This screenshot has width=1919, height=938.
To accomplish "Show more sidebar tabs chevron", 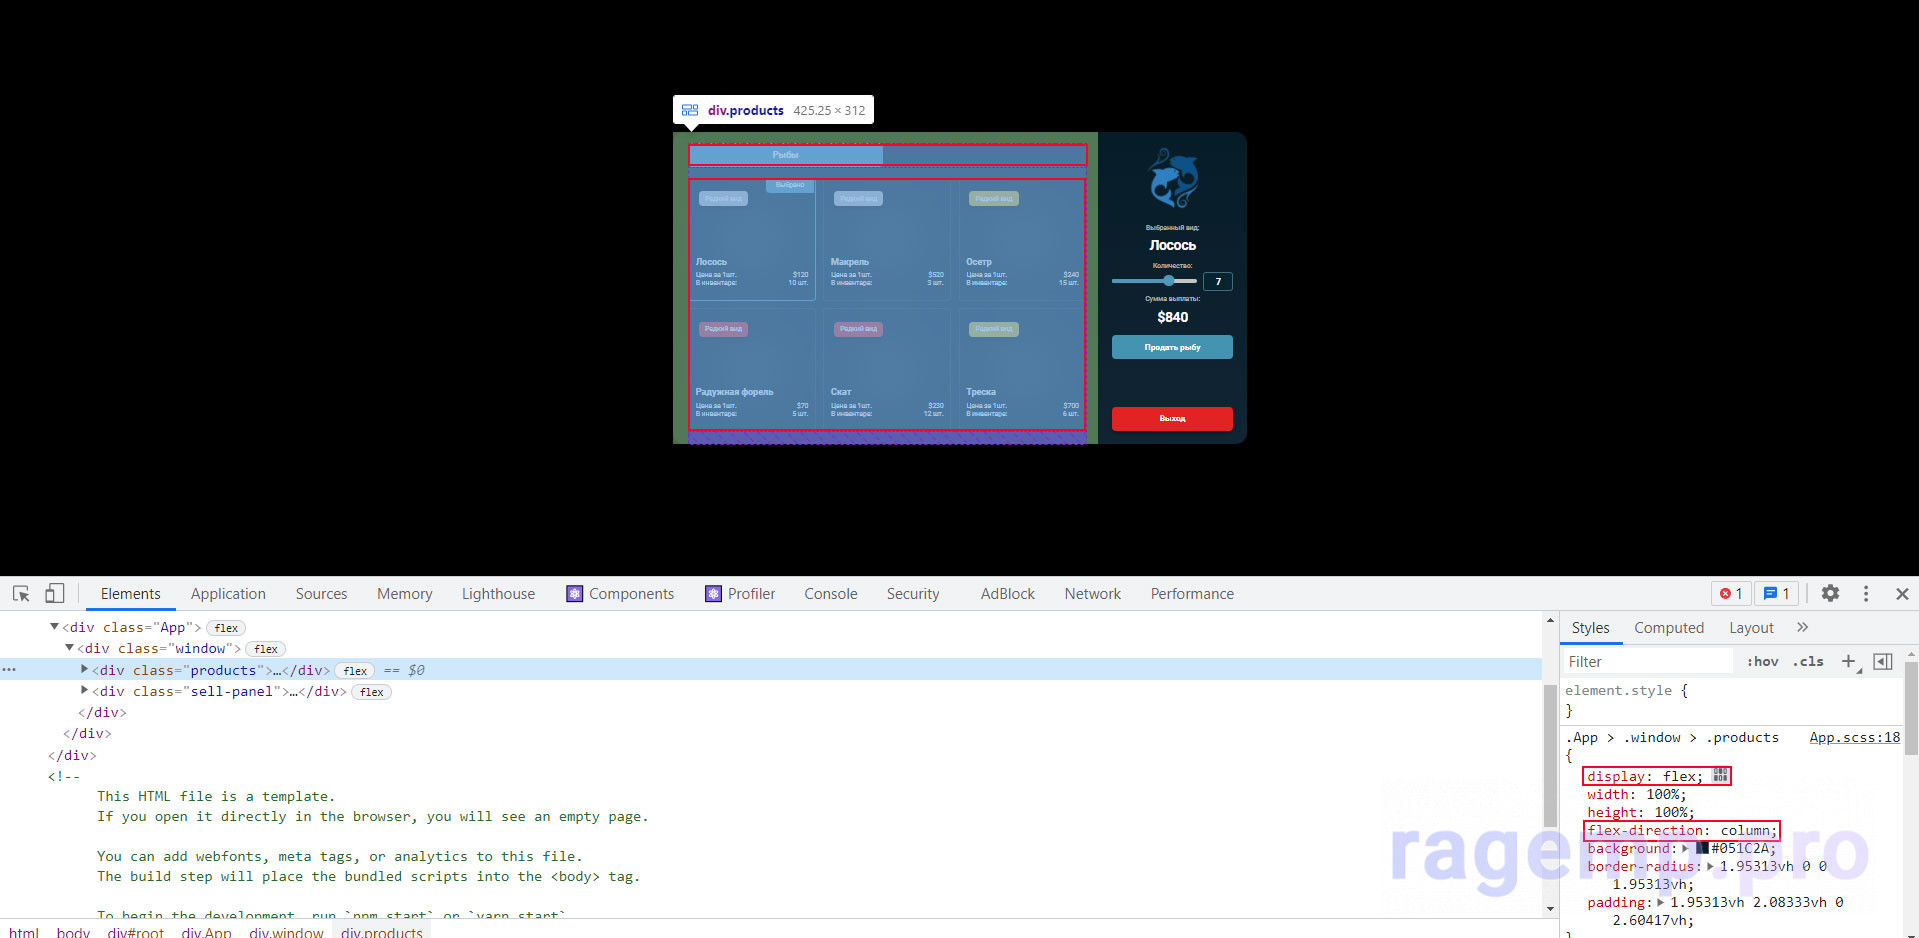I will pyautogui.click(x=1802, y=627).
